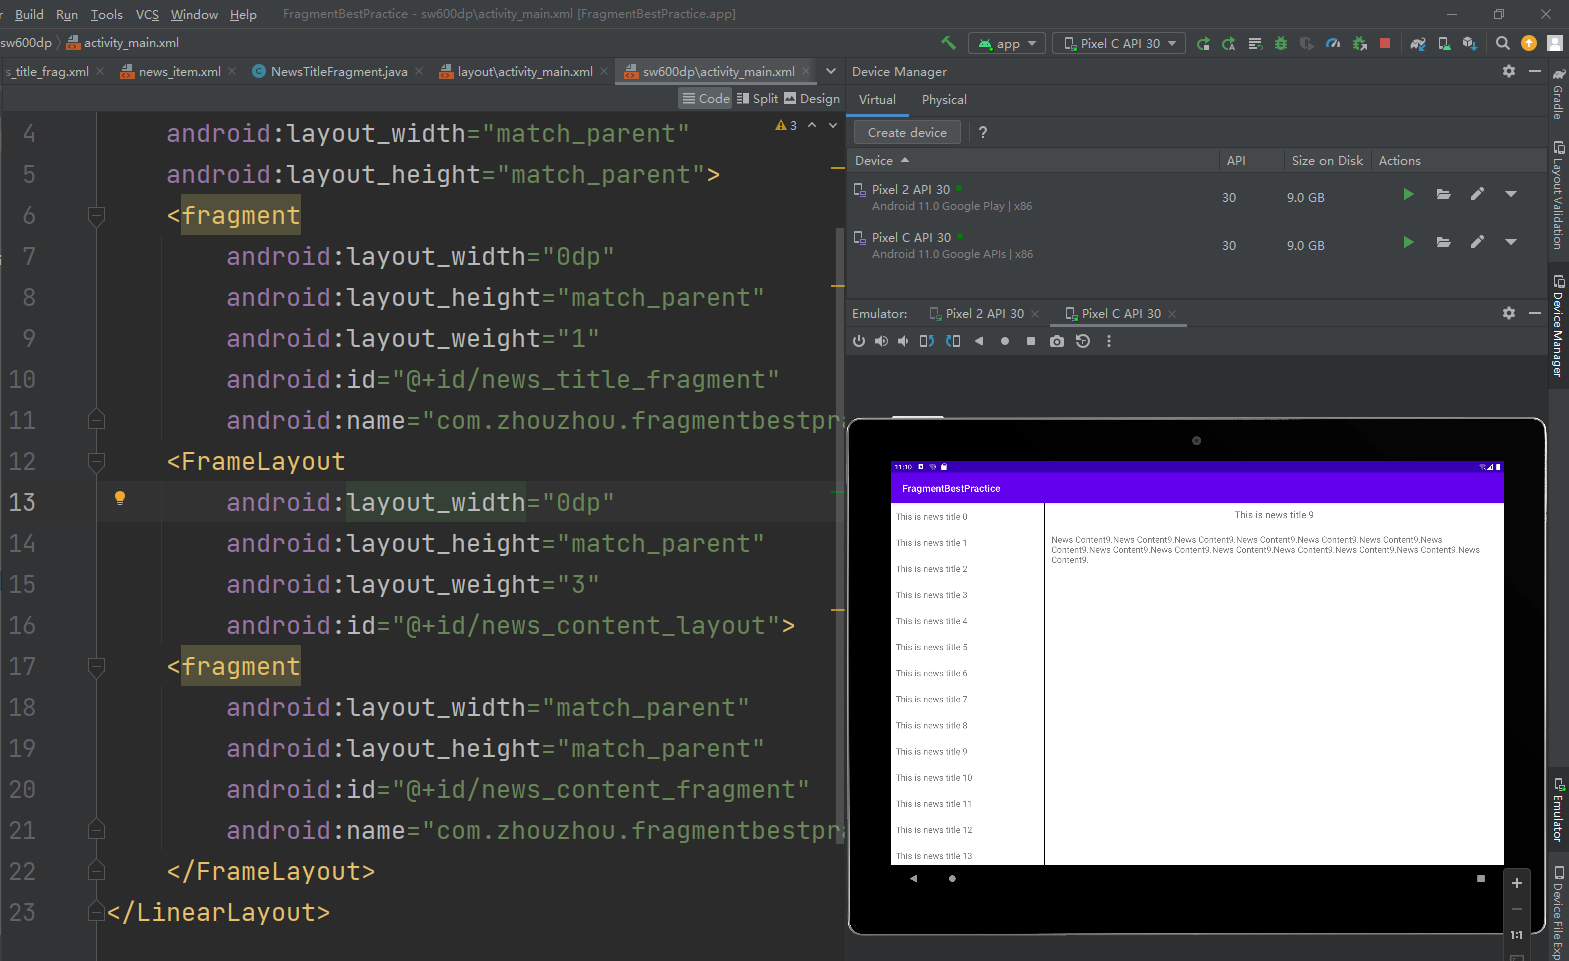This screenshot has width=1569, height=961.
Task: Click the Debug app bug icon
Action: pyautogui.click(x=1281, y=43)
